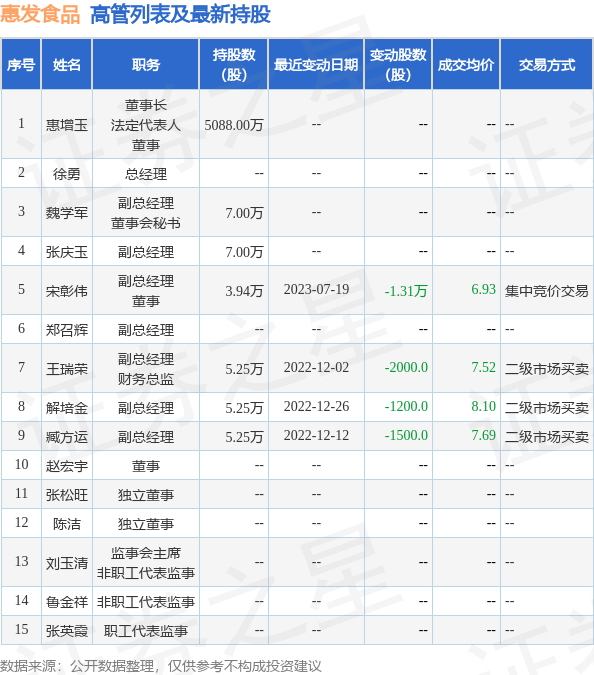Click the average price 8.10

pos(483,406)
